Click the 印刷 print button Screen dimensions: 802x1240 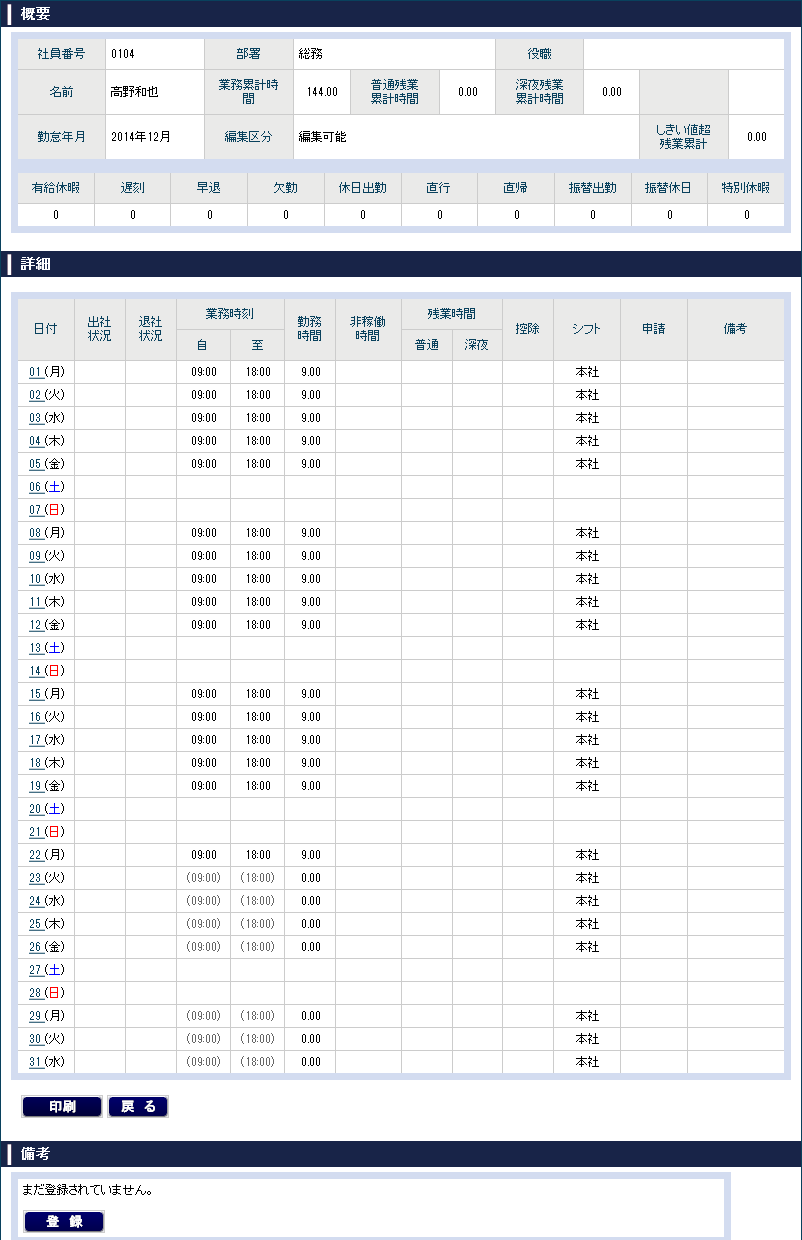pos(62,1106)
